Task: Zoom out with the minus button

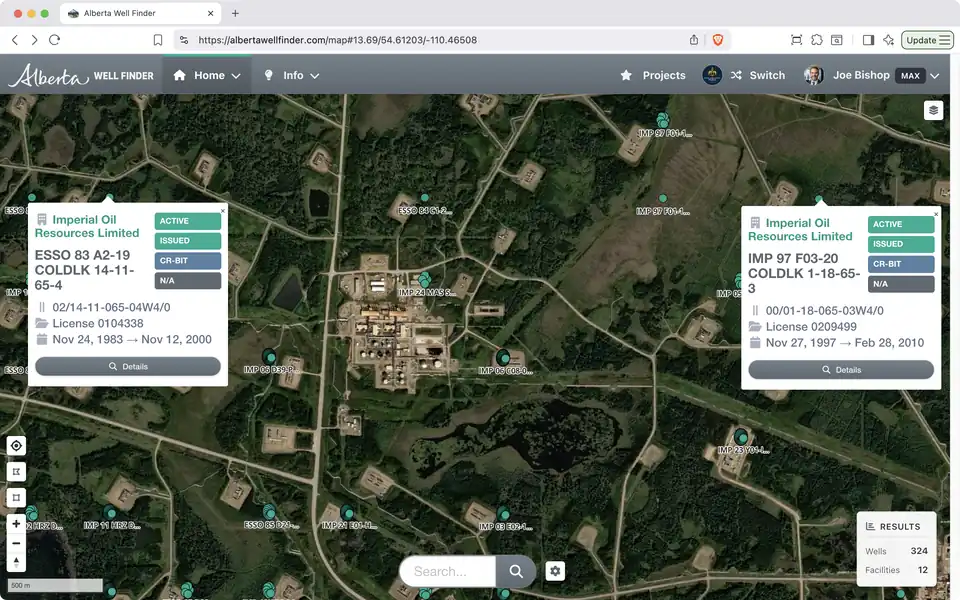Action: (17, 543)
